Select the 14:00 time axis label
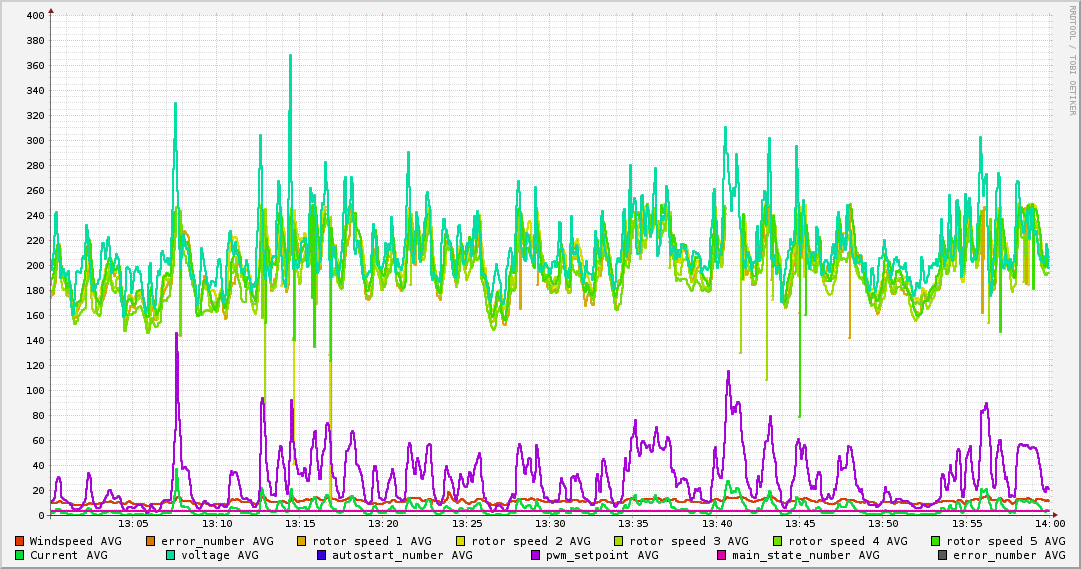Viewport: 1081px width, 569px height. click(1049, 523)
